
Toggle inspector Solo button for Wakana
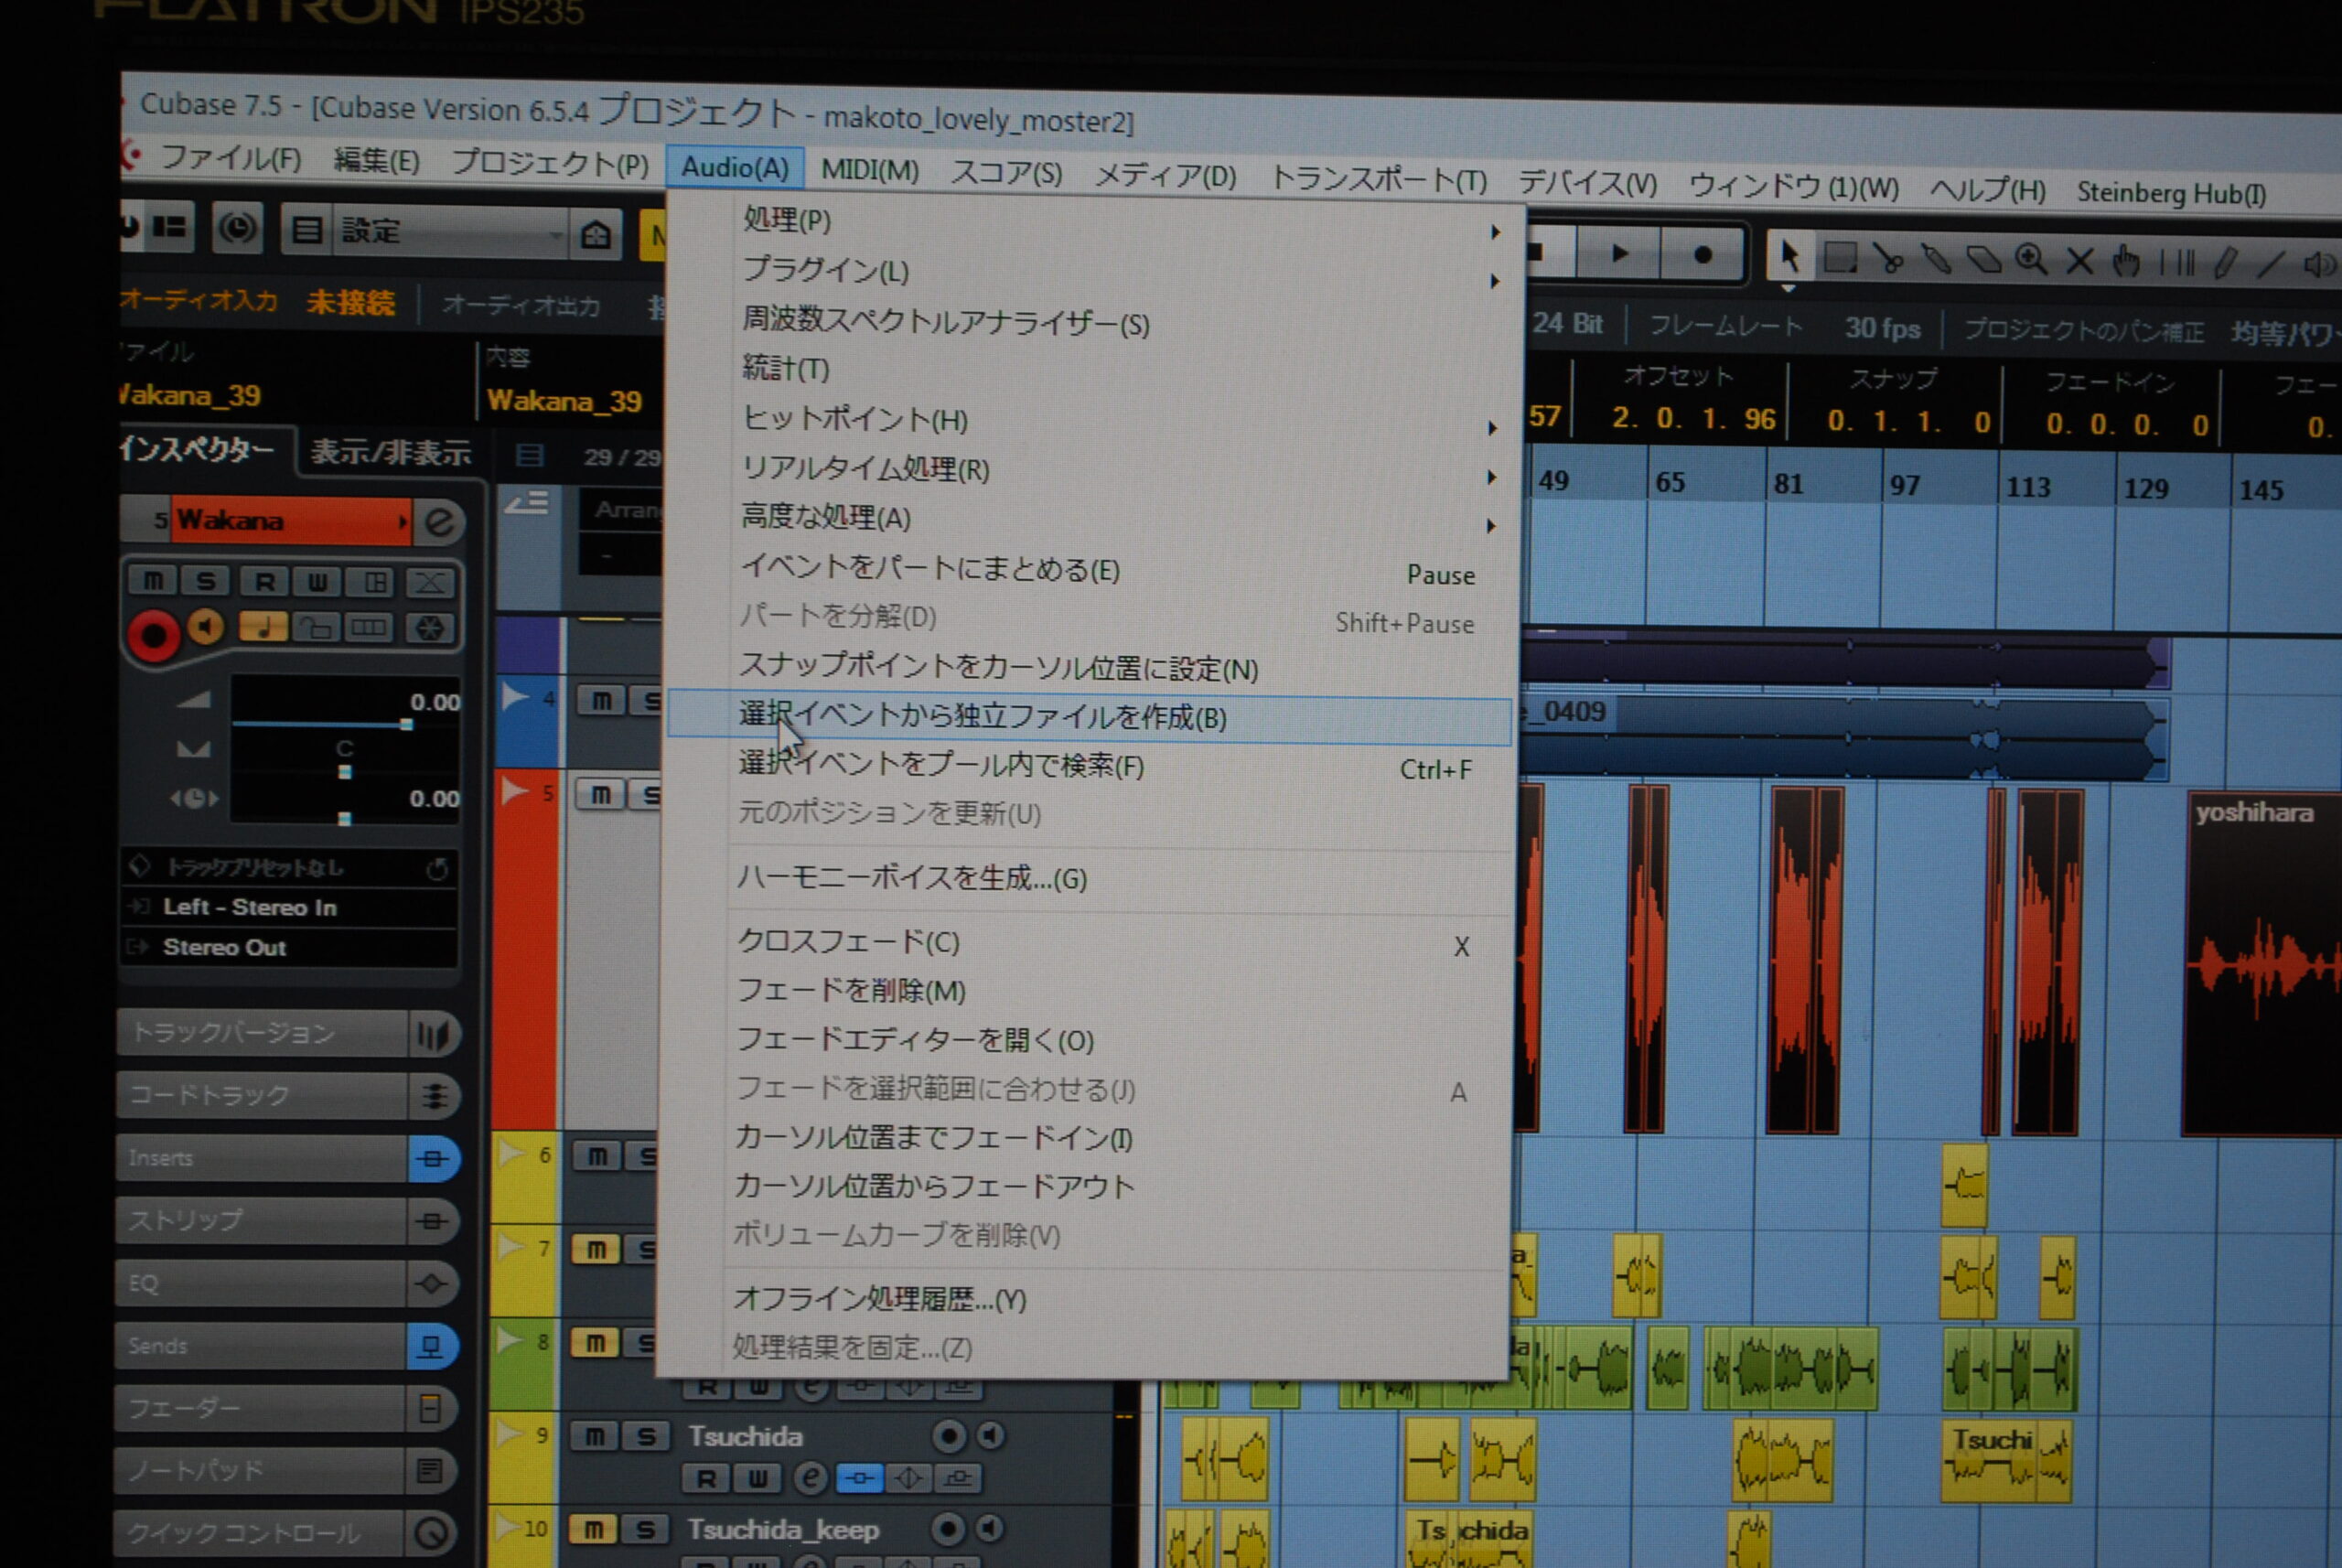206,581
